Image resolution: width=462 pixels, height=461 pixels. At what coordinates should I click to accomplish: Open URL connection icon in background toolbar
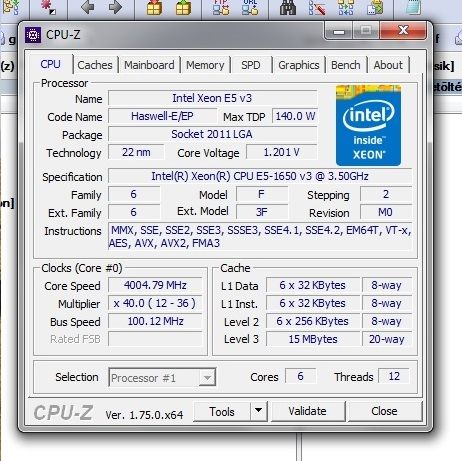[250, 7]
